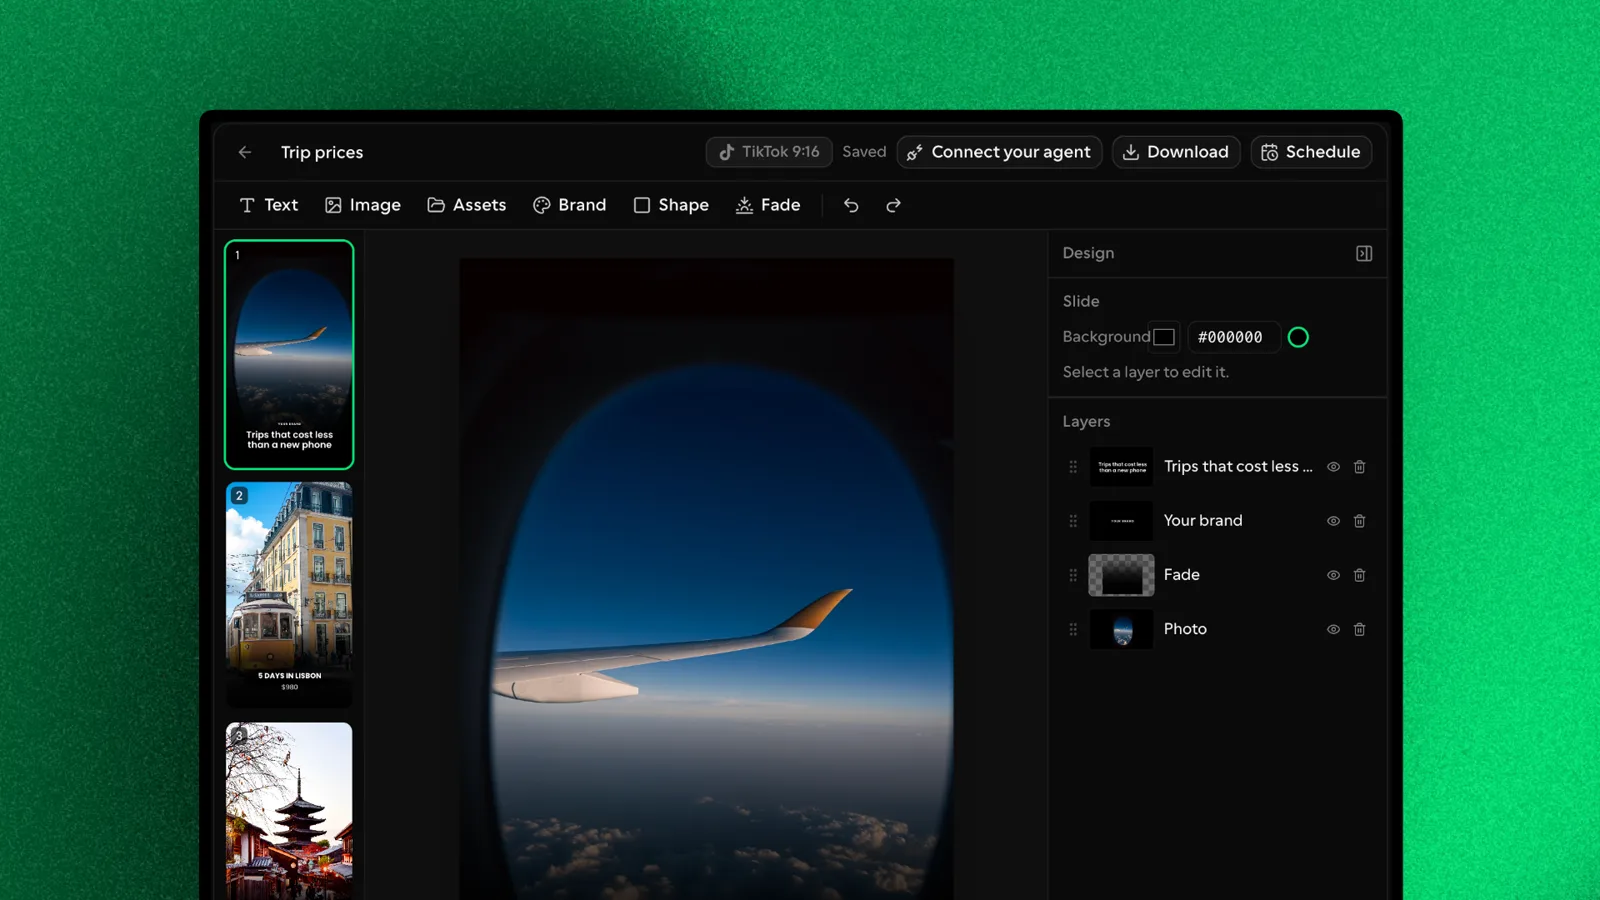Viewport: 1600px width, 900px height.
Task: Click the Layers section heading
Action: pyautogui.click(x=1086, y=422)
